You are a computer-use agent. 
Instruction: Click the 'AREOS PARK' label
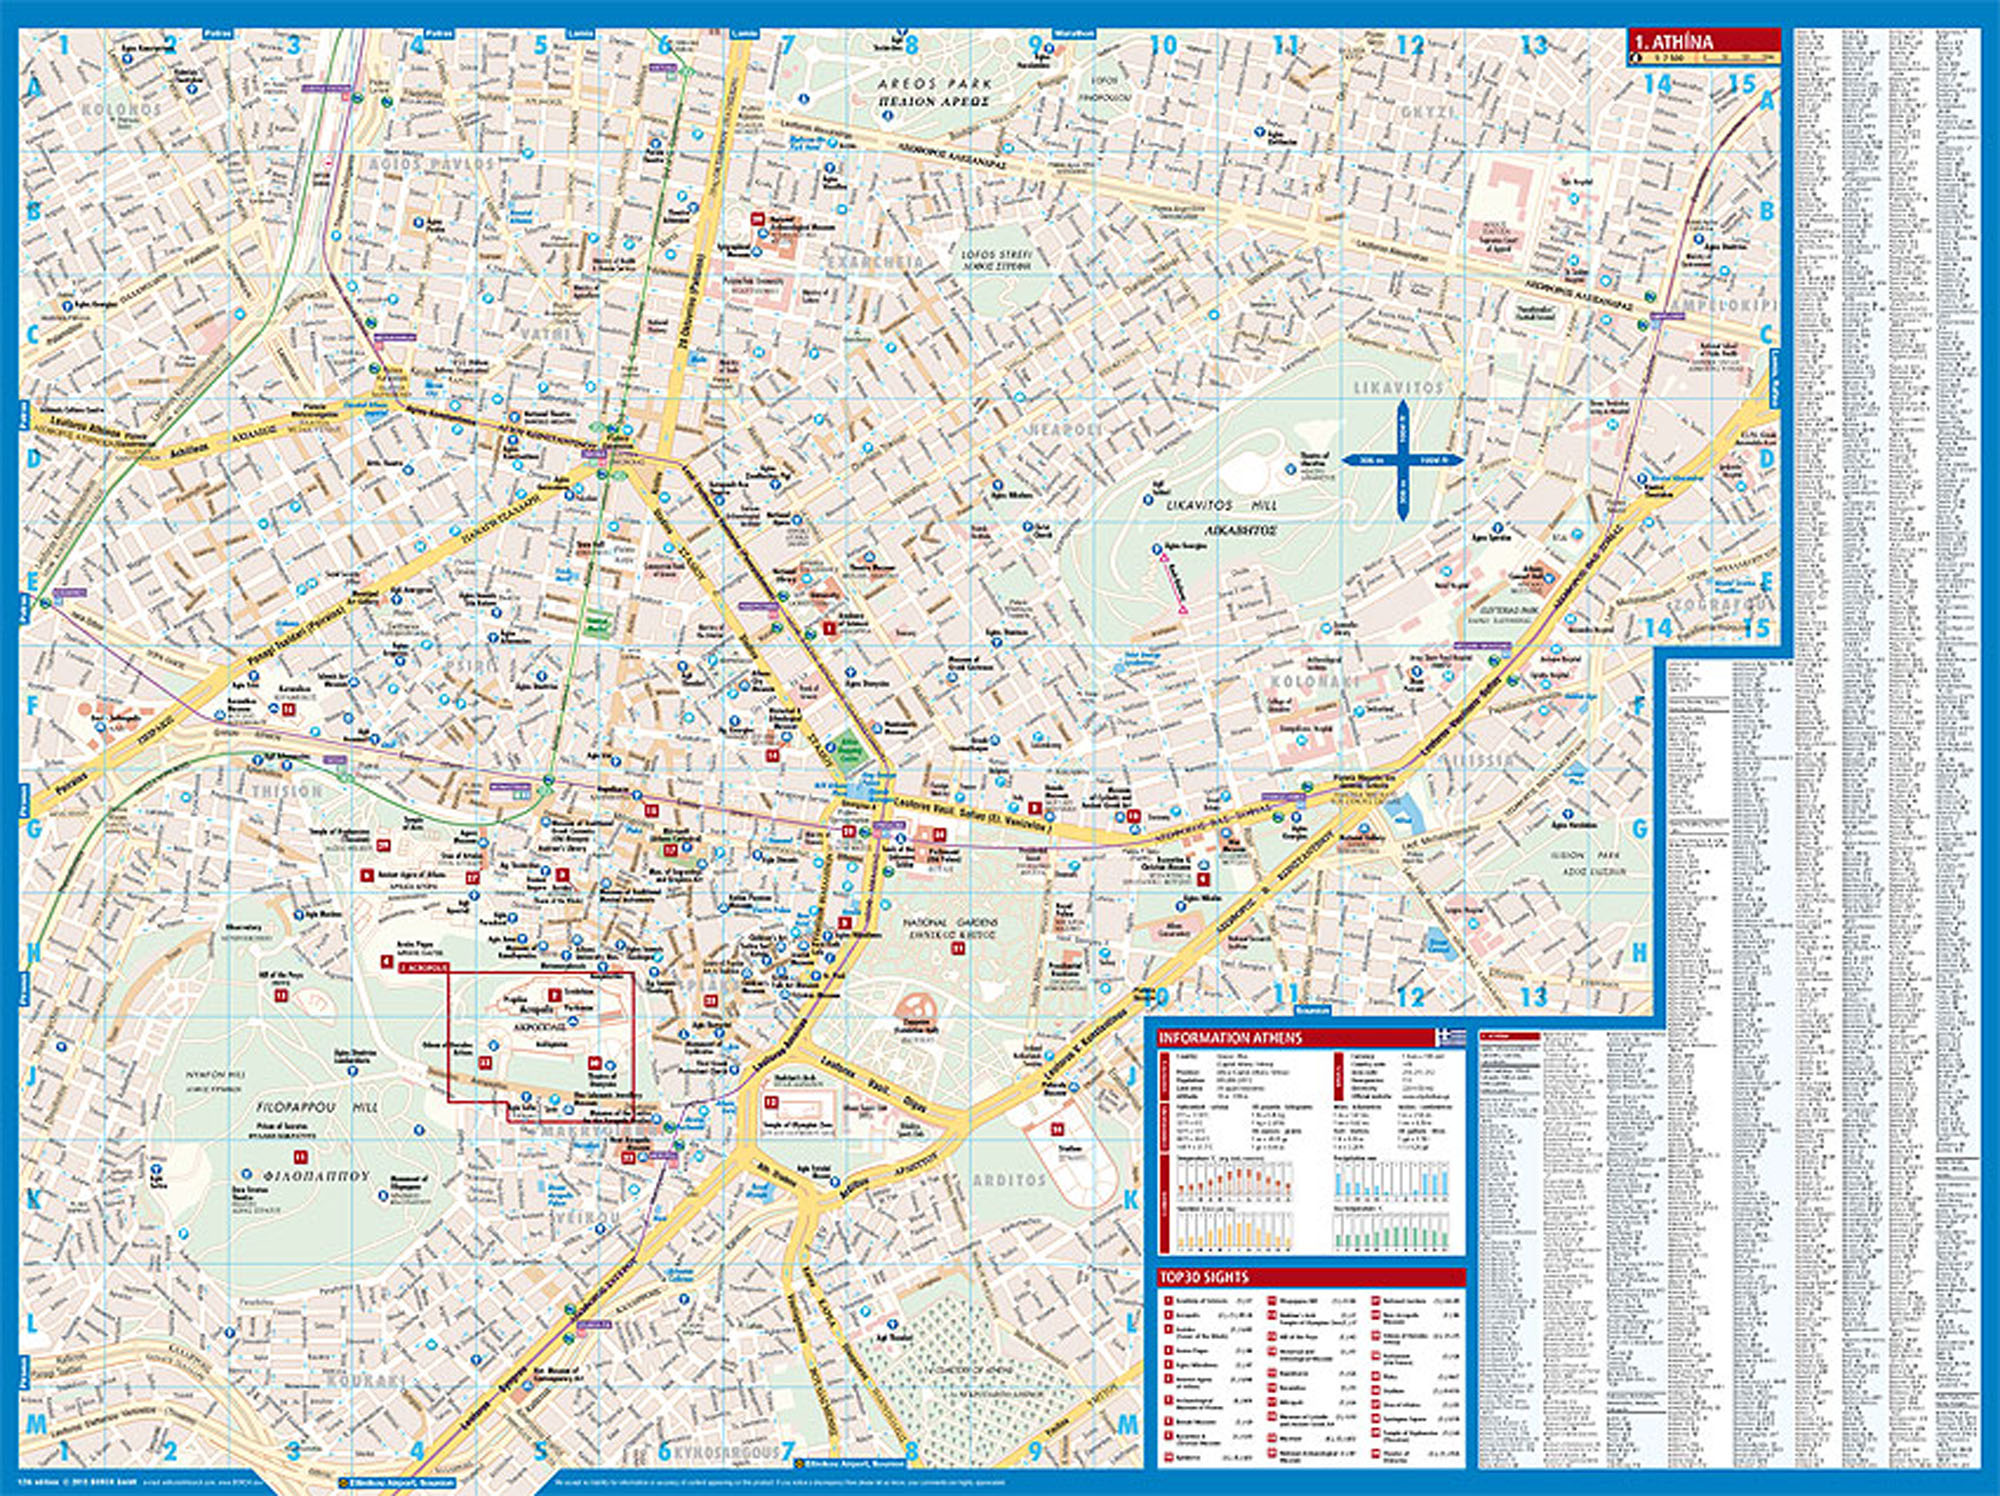pyautogui.click(x=935, y=84)
